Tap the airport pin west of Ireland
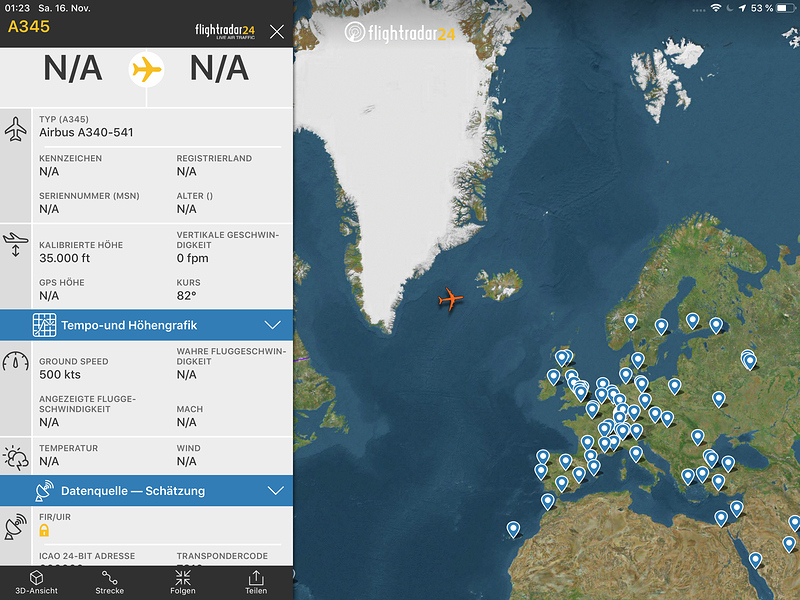 [x=554, y=377]
